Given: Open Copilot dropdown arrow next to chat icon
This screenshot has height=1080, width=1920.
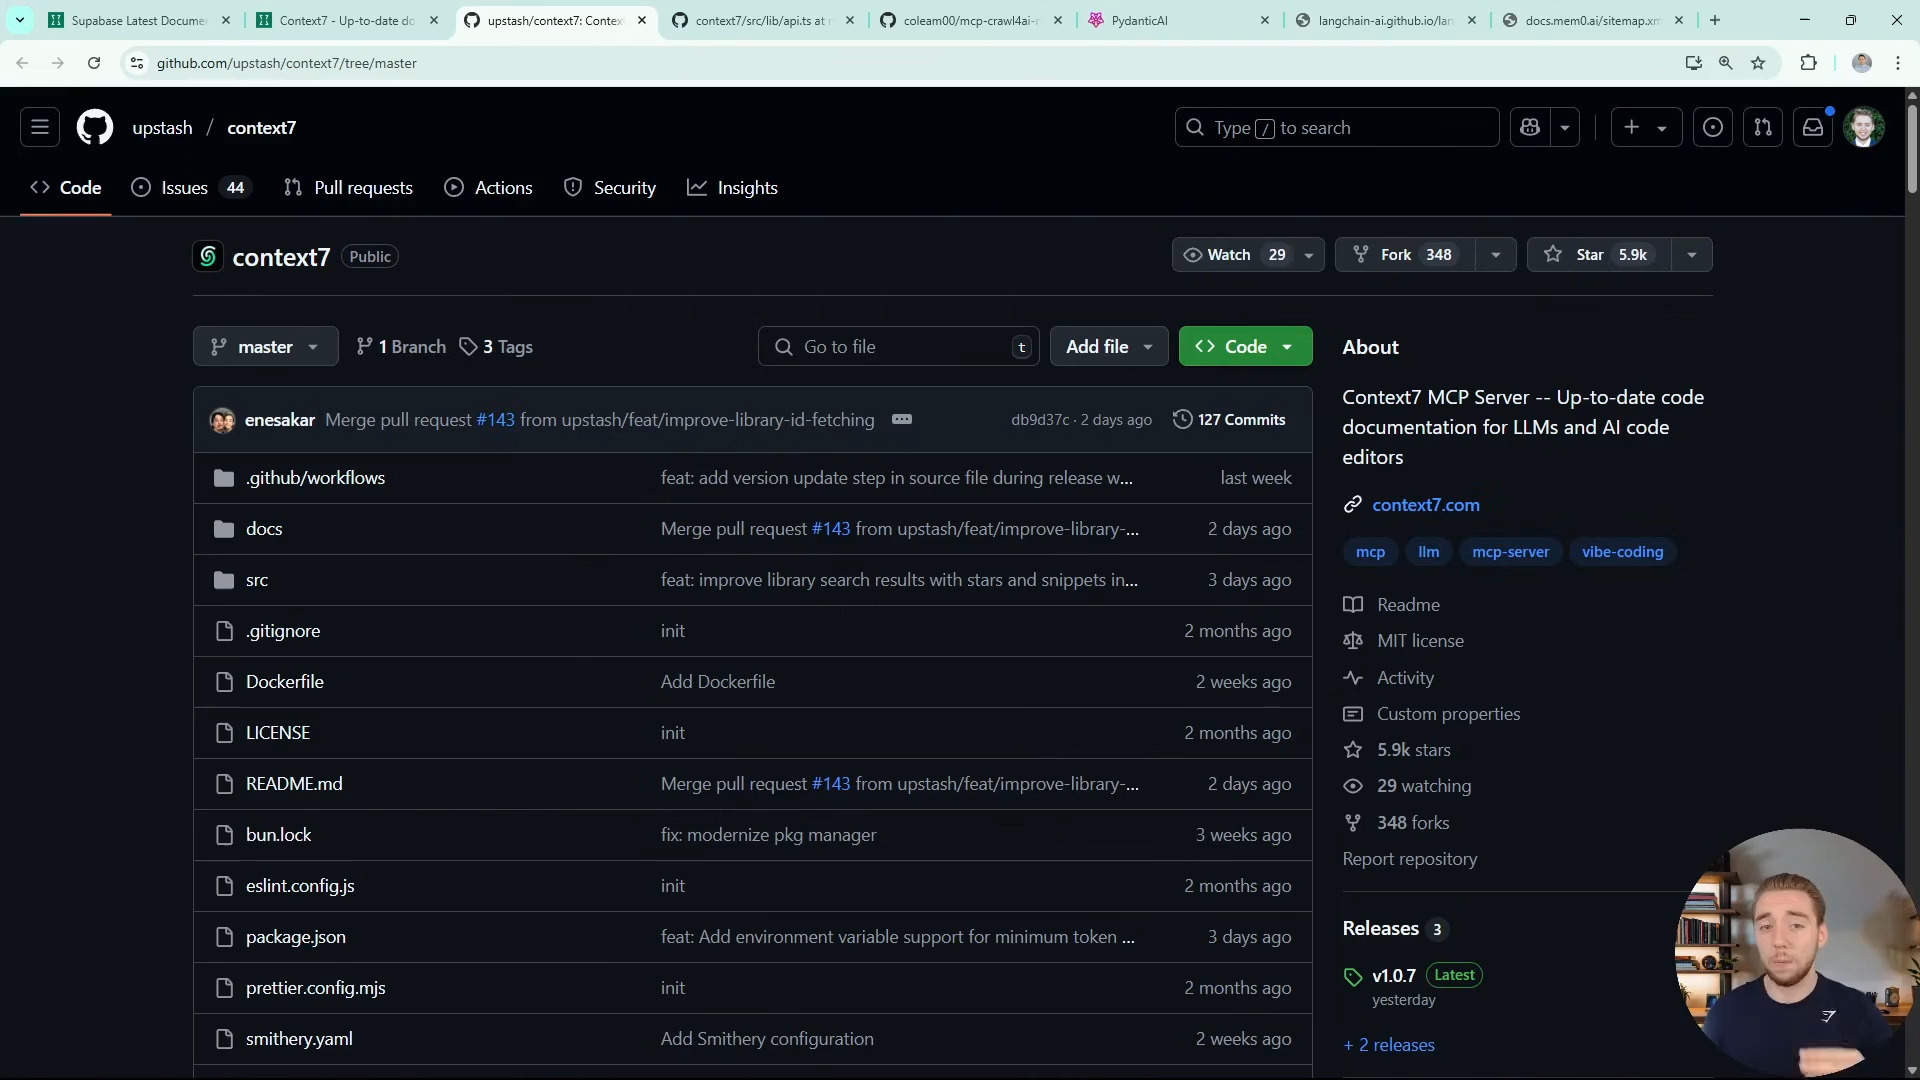Looking at the screenshot, I should coord(1565,127).
